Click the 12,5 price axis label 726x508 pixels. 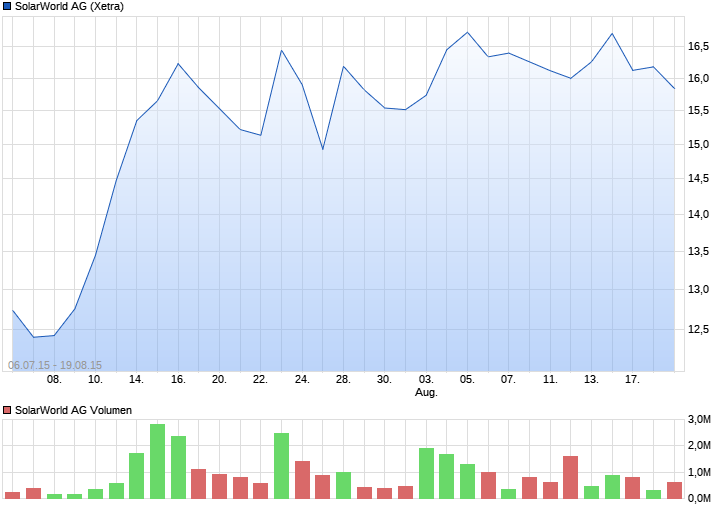coord(699,329)
